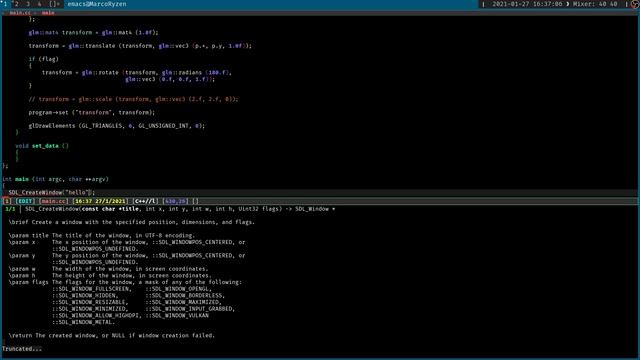Click the [16:37 27/1/2021] modeline time
This screenshot has width=640, height=360.
pos(100,201)
